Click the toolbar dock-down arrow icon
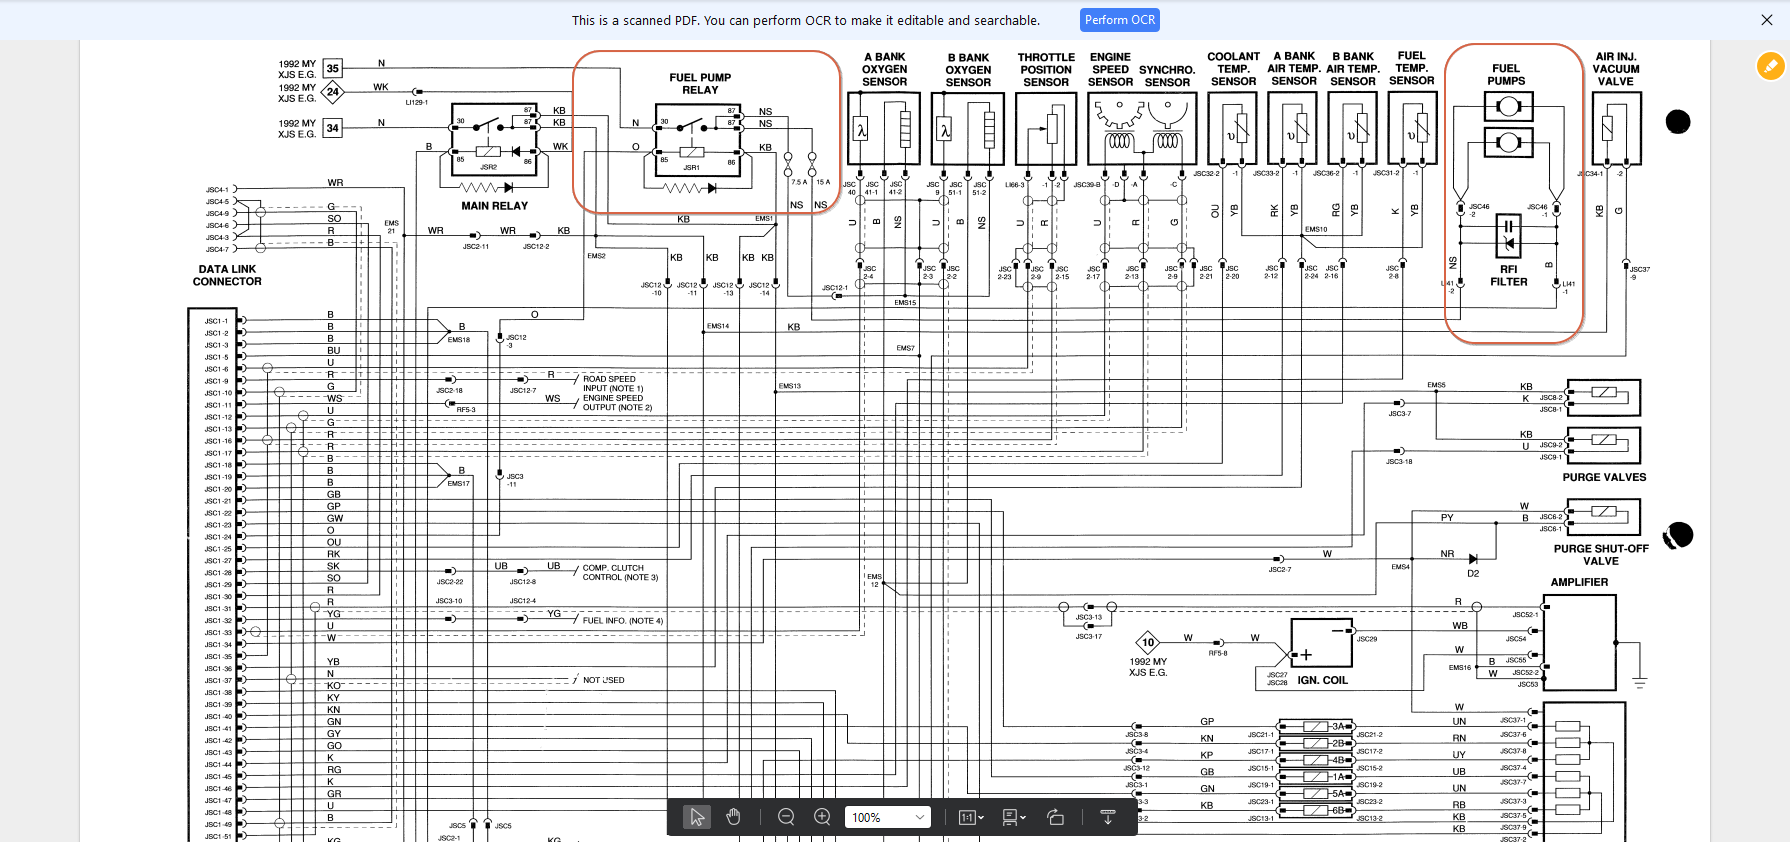The image size is (1790, 842). pyautogui.click(x=1107, y=817)
